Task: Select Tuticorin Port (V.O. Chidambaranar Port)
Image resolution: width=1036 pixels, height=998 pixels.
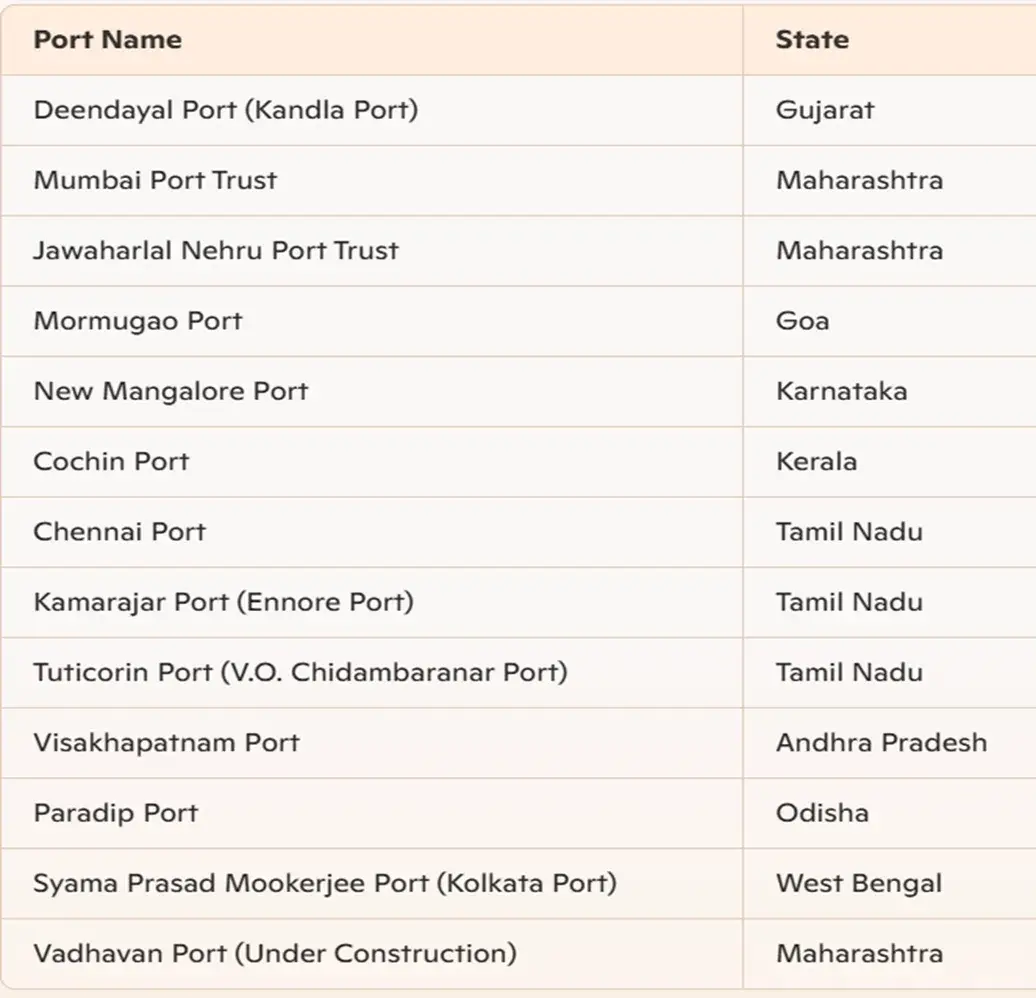Action: coord(301,672)
